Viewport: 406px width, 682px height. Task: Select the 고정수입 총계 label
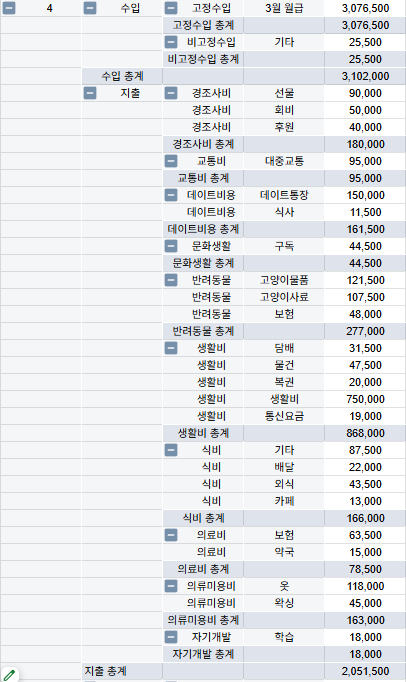pyautogui.click(x=203, y=25)
